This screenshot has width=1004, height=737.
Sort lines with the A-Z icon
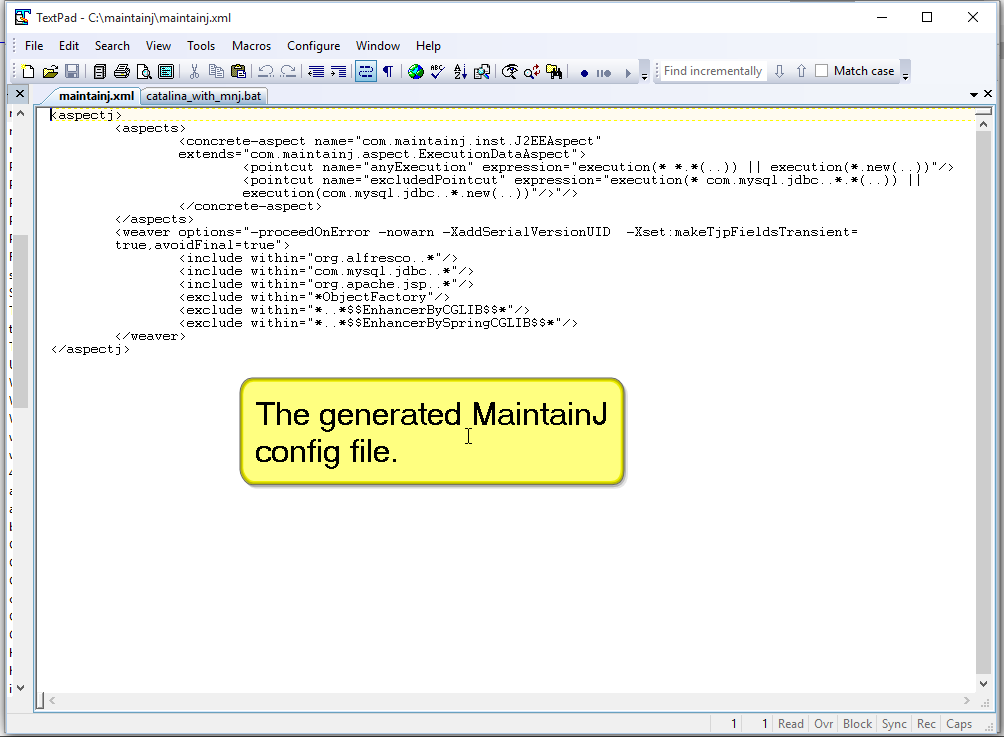click(x=460, y=72)
